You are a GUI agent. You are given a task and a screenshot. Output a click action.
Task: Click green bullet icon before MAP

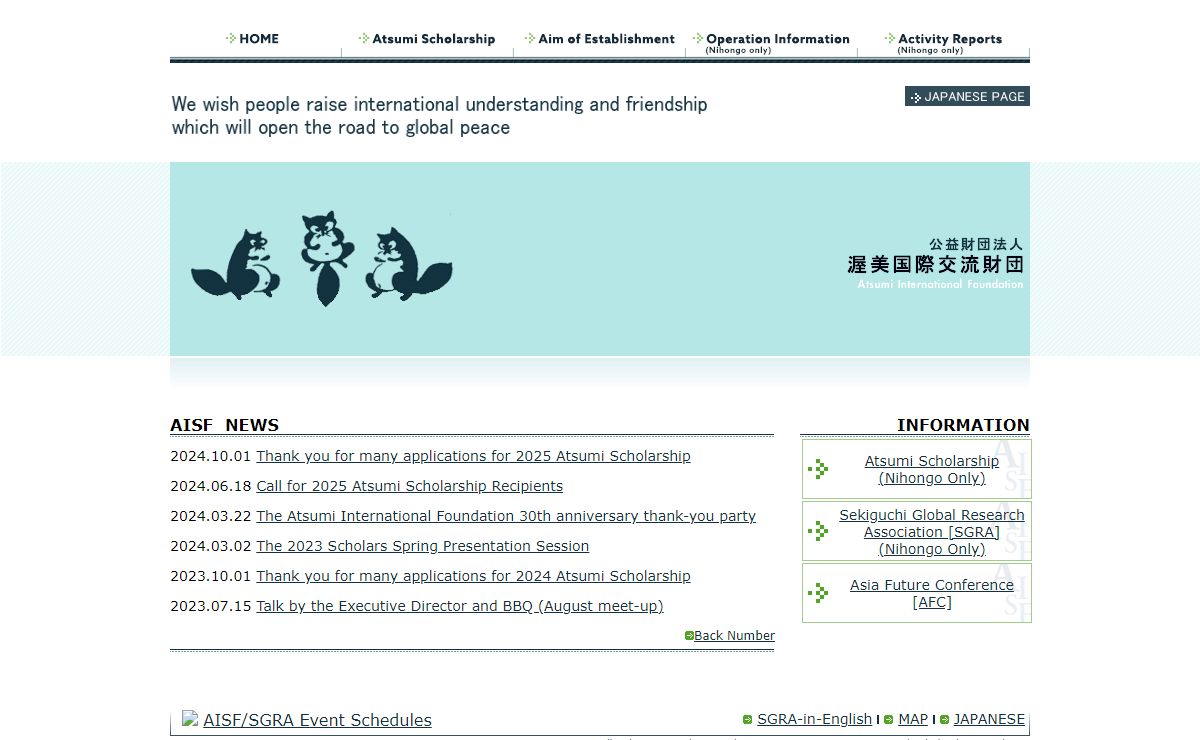pos(889,720)
